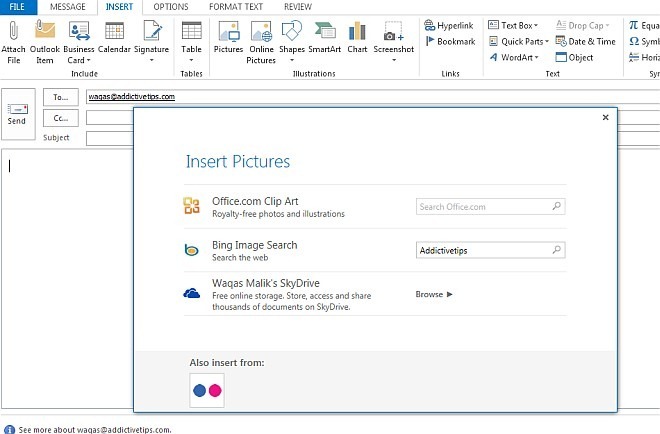Browse Waqas Malik's SkyDrive

[434, 294]
